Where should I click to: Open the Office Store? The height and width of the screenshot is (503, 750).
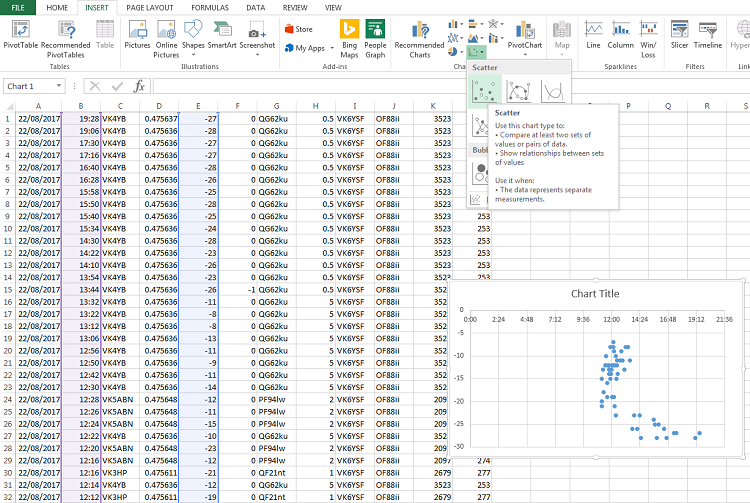click(298, 30)
